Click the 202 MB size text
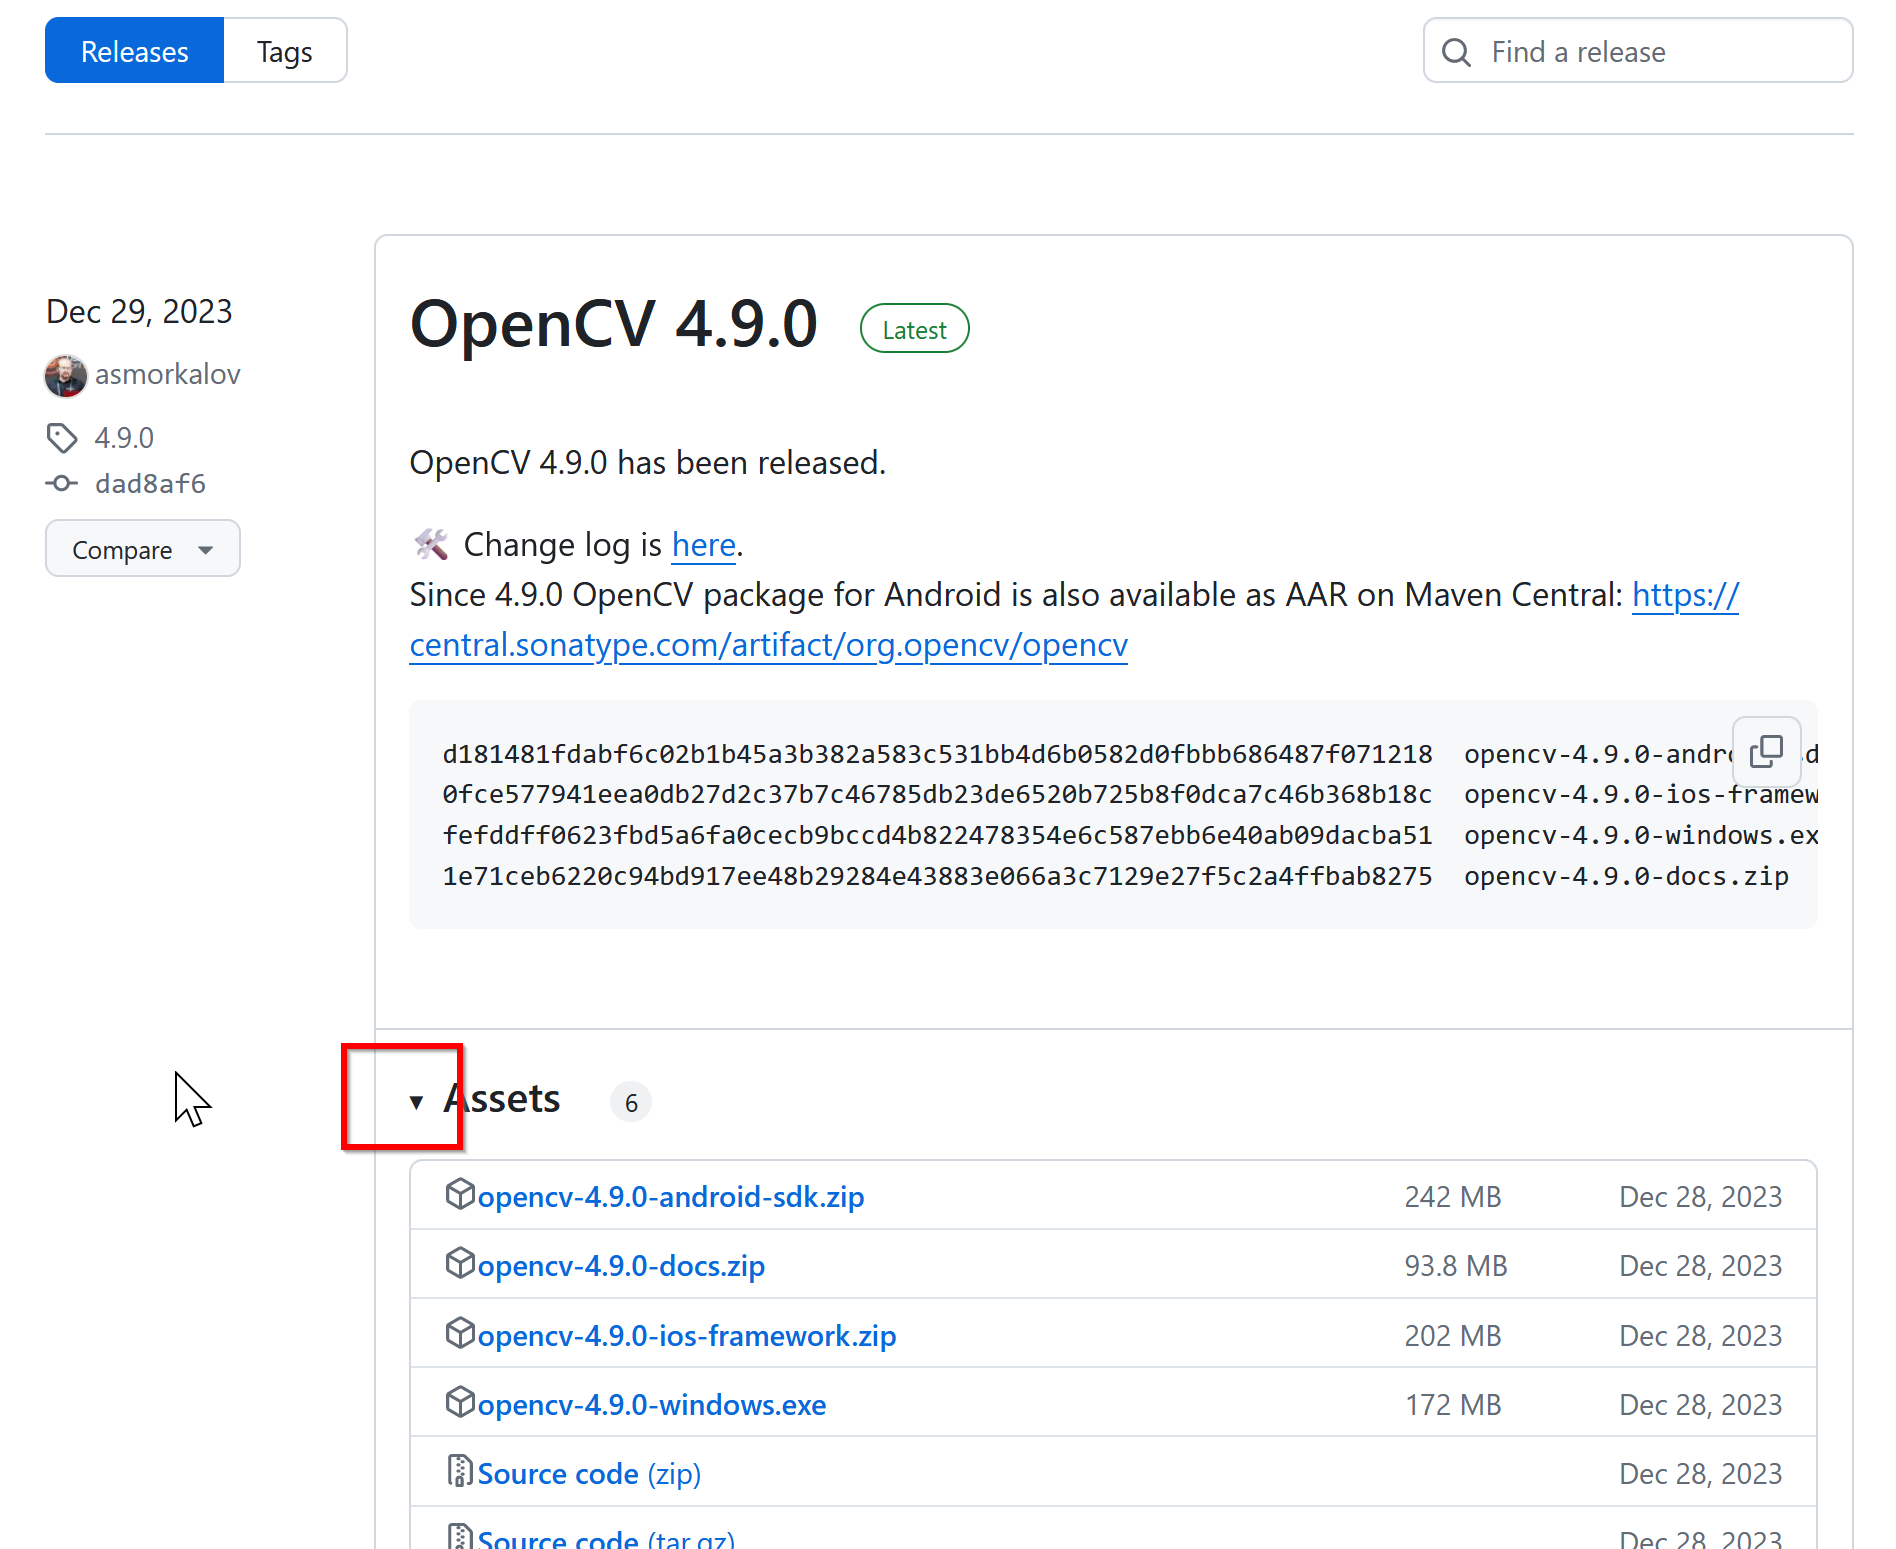Viewport: 1896px width, 1549px height. [1453, 1336]
